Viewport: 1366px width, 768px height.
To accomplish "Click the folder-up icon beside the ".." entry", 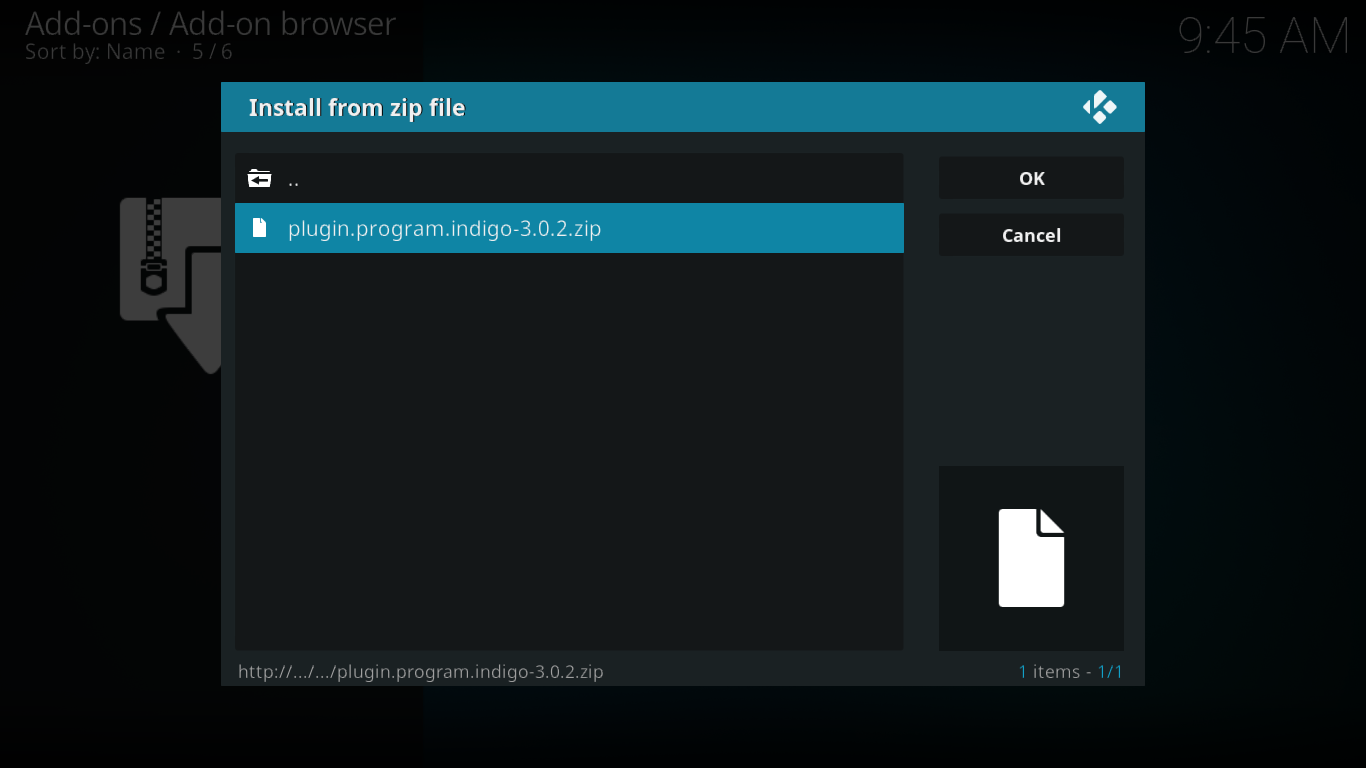I will click(260, 178).
